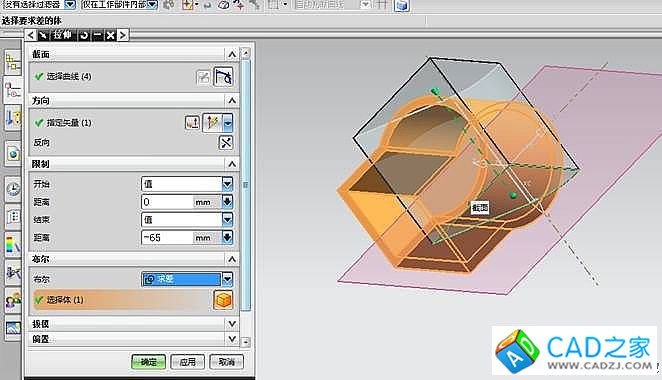The width and height of the screenshot is (662, 380).
Task: Click the 反向 reverse direction icon
Action: [x=226, y=143]
